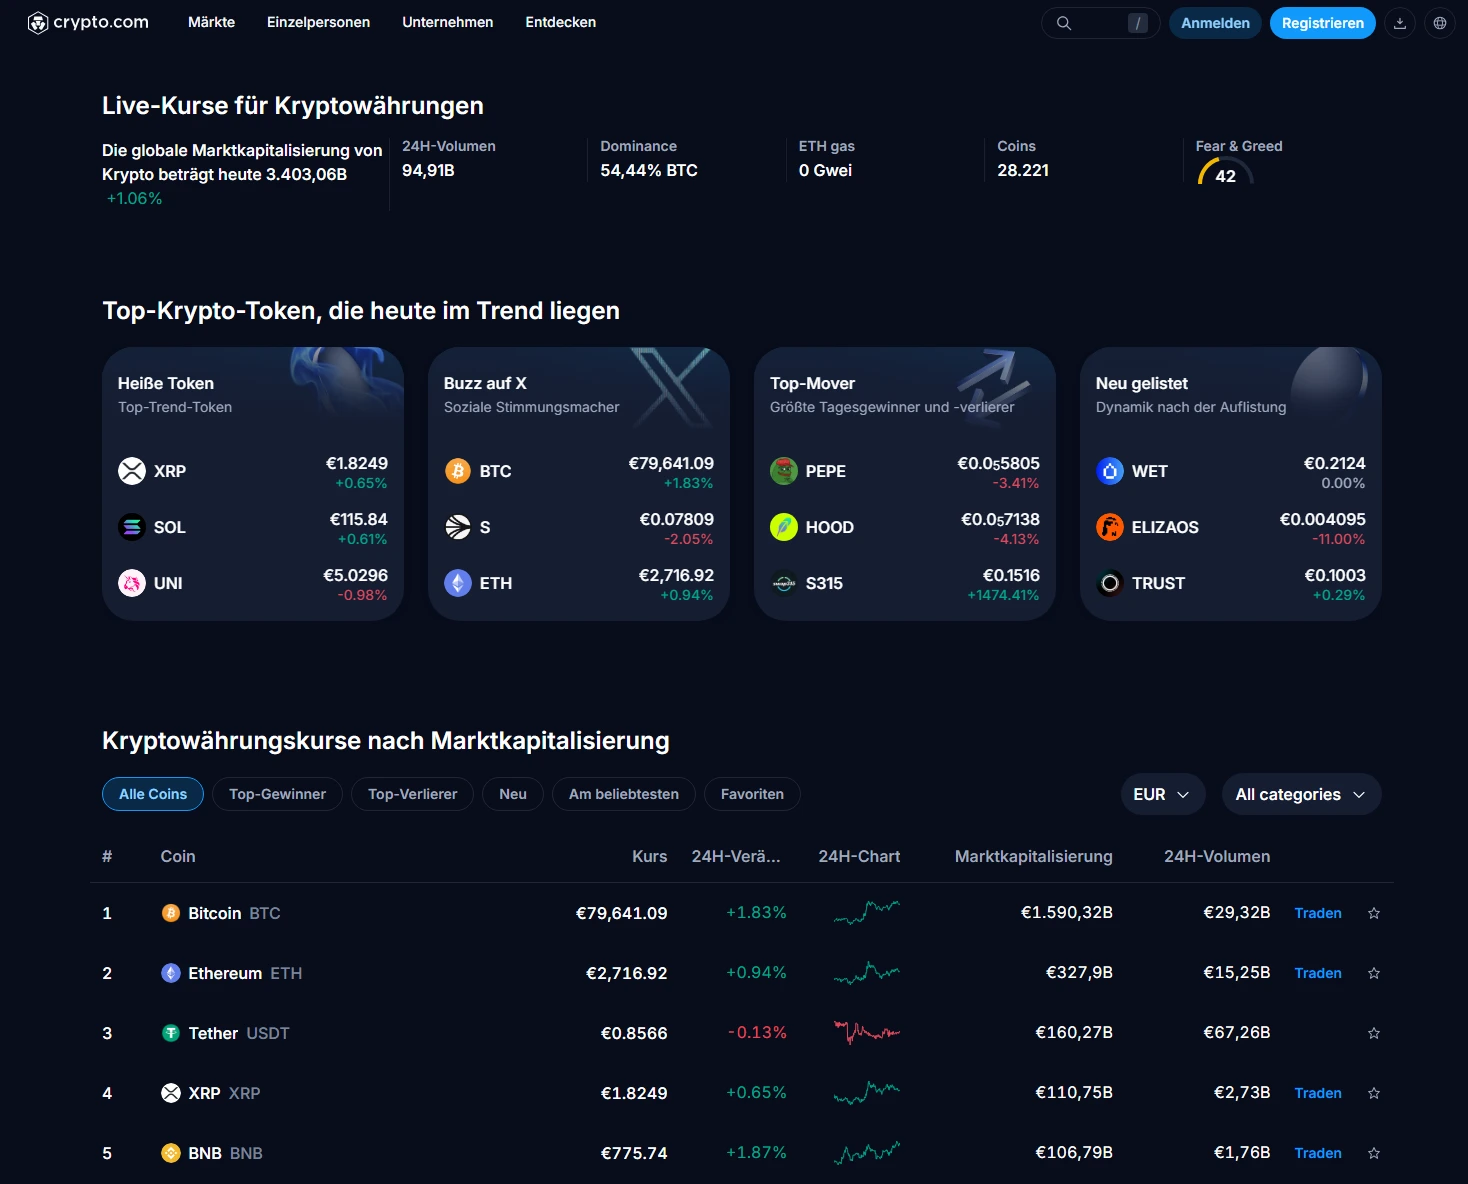Screen dimensions: 1468x1184
Task: Open Tether's 24H sparkline chart
Action: pyautogui.click(x=867, y=1032)
